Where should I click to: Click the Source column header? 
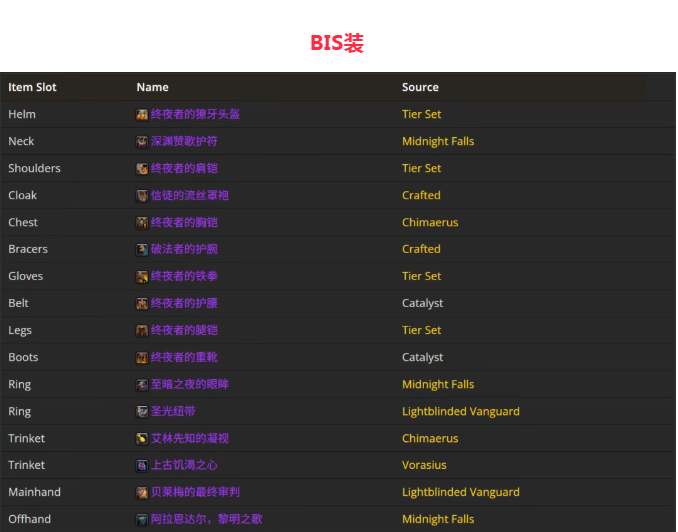(x=420, y=87)
